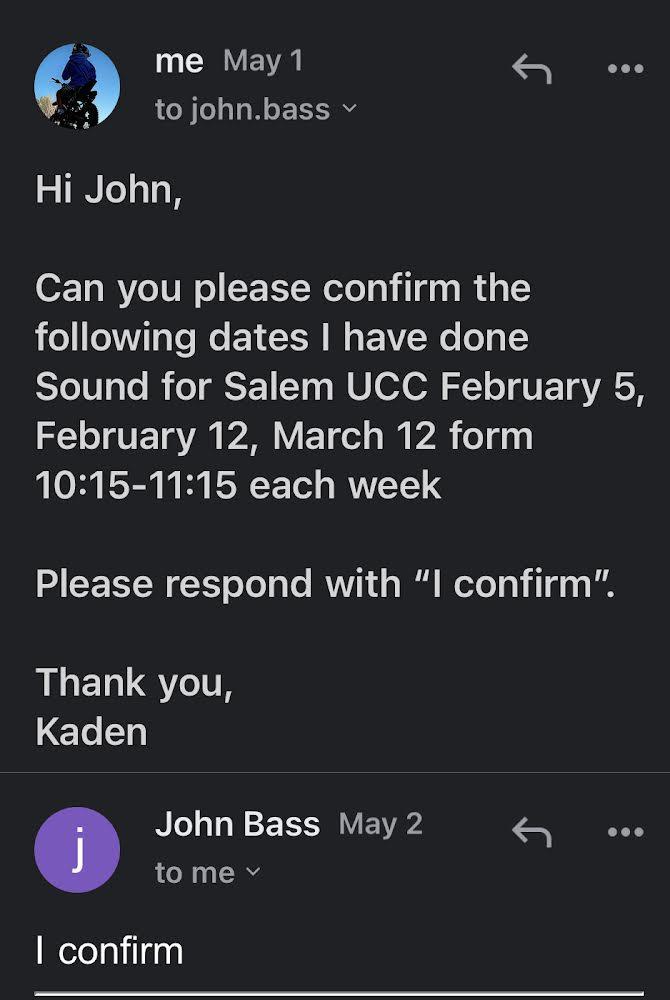Open the "me" sender profile photo

click(x=77, y=86)
